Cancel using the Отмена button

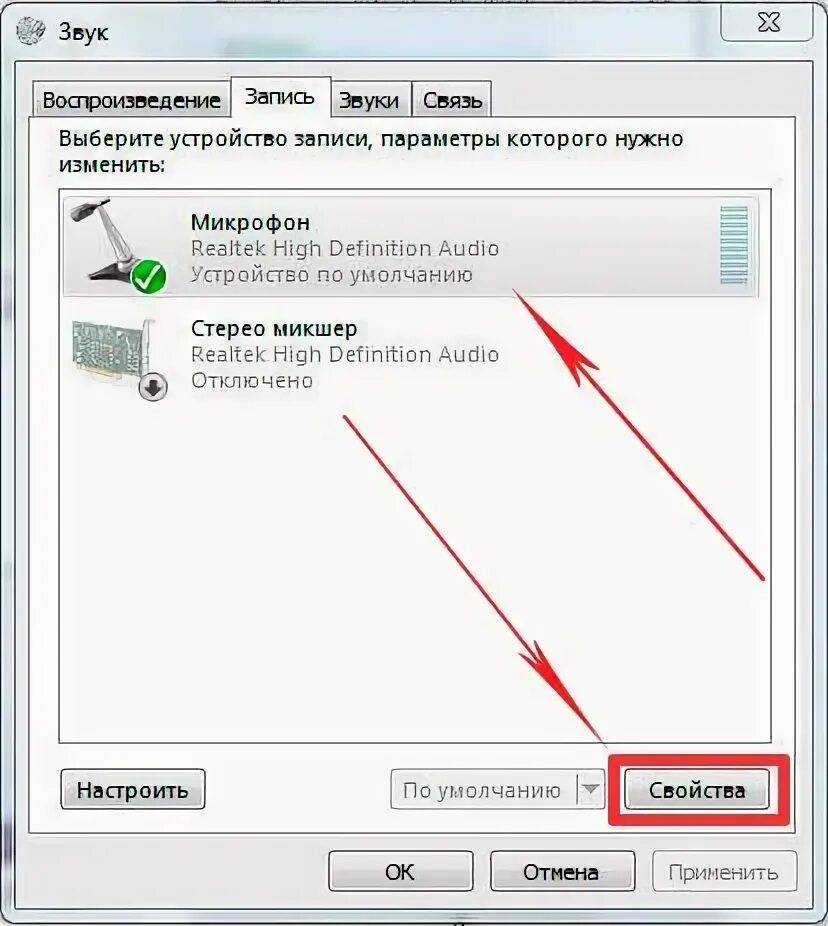click(x=562, y=871)
